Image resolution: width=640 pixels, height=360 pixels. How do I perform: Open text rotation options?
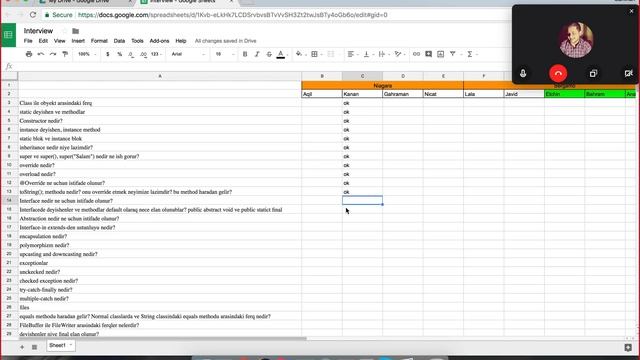click(398, 54)
